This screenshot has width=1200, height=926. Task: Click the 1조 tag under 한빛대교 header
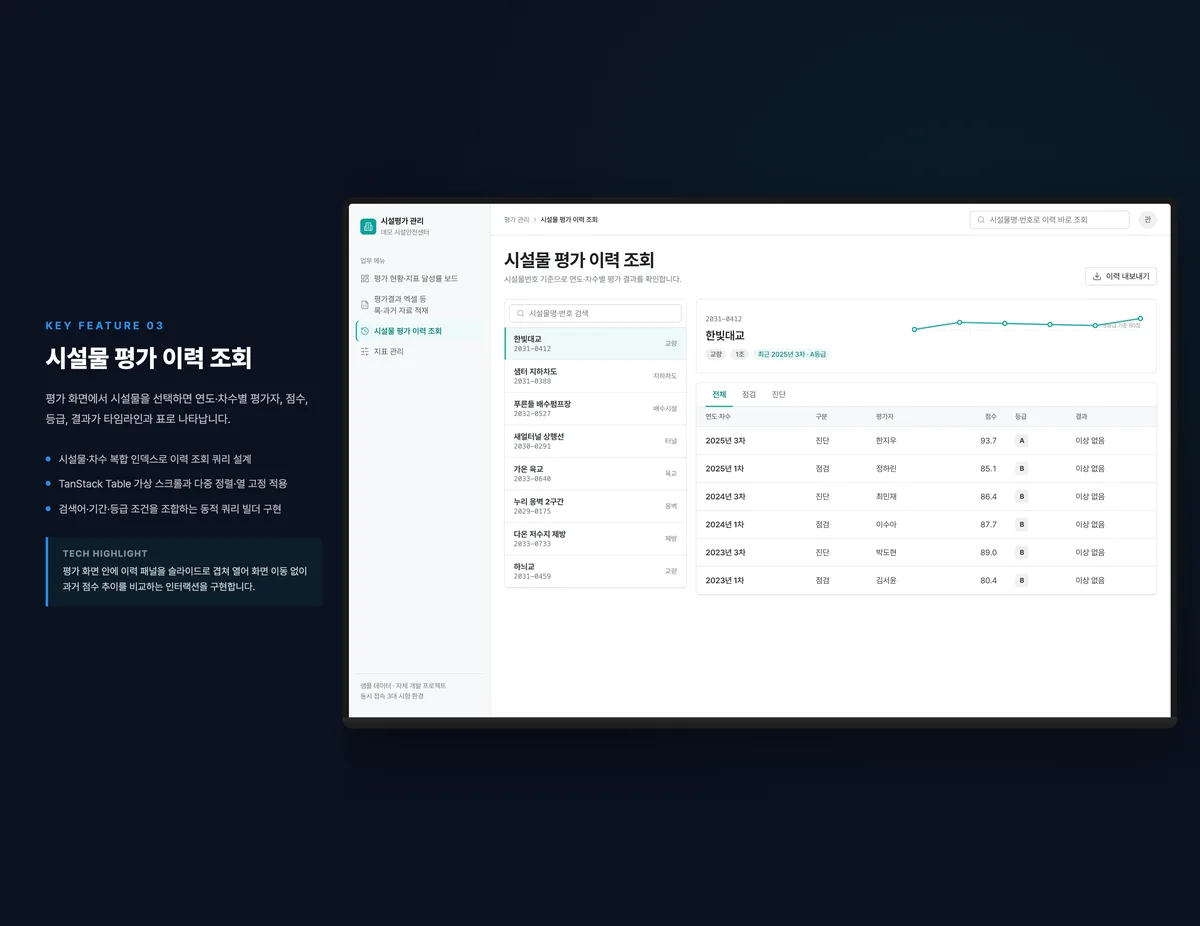(739, 354)
